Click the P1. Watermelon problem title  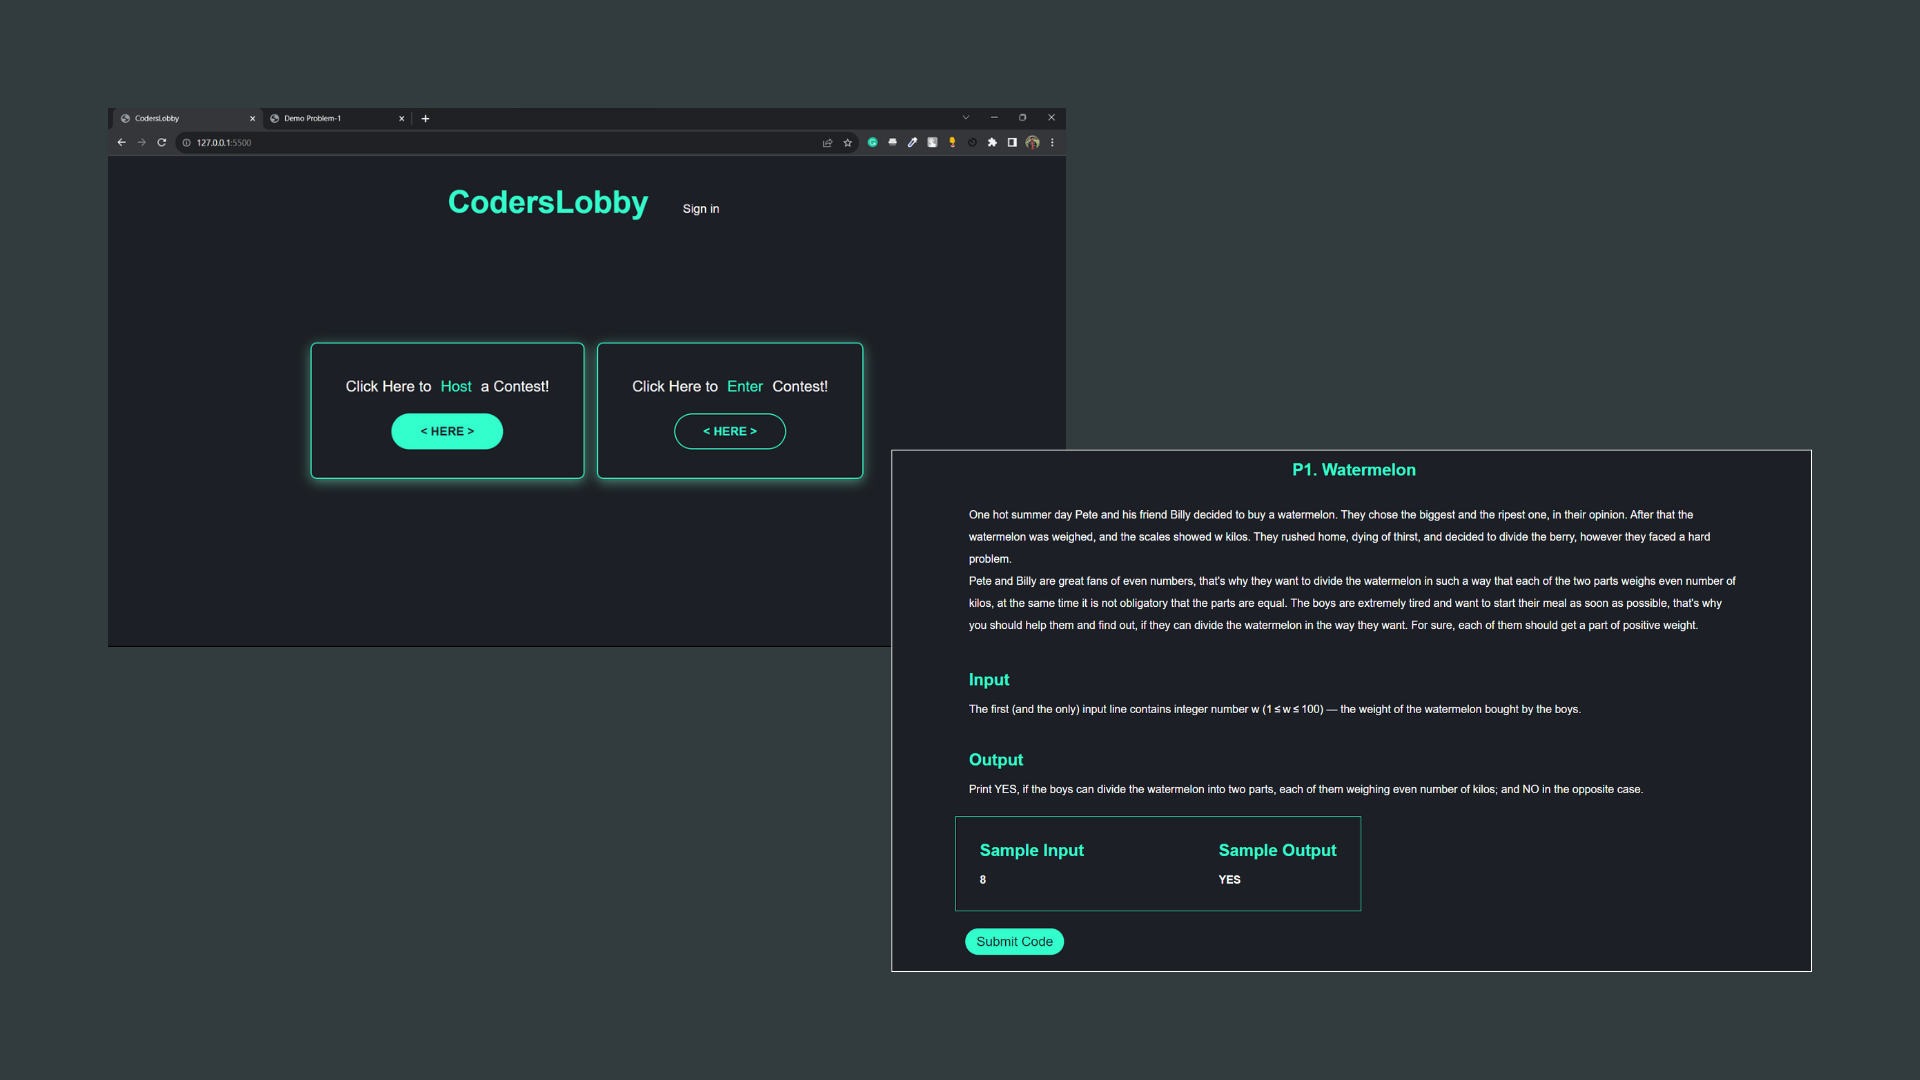[1354, 470]
